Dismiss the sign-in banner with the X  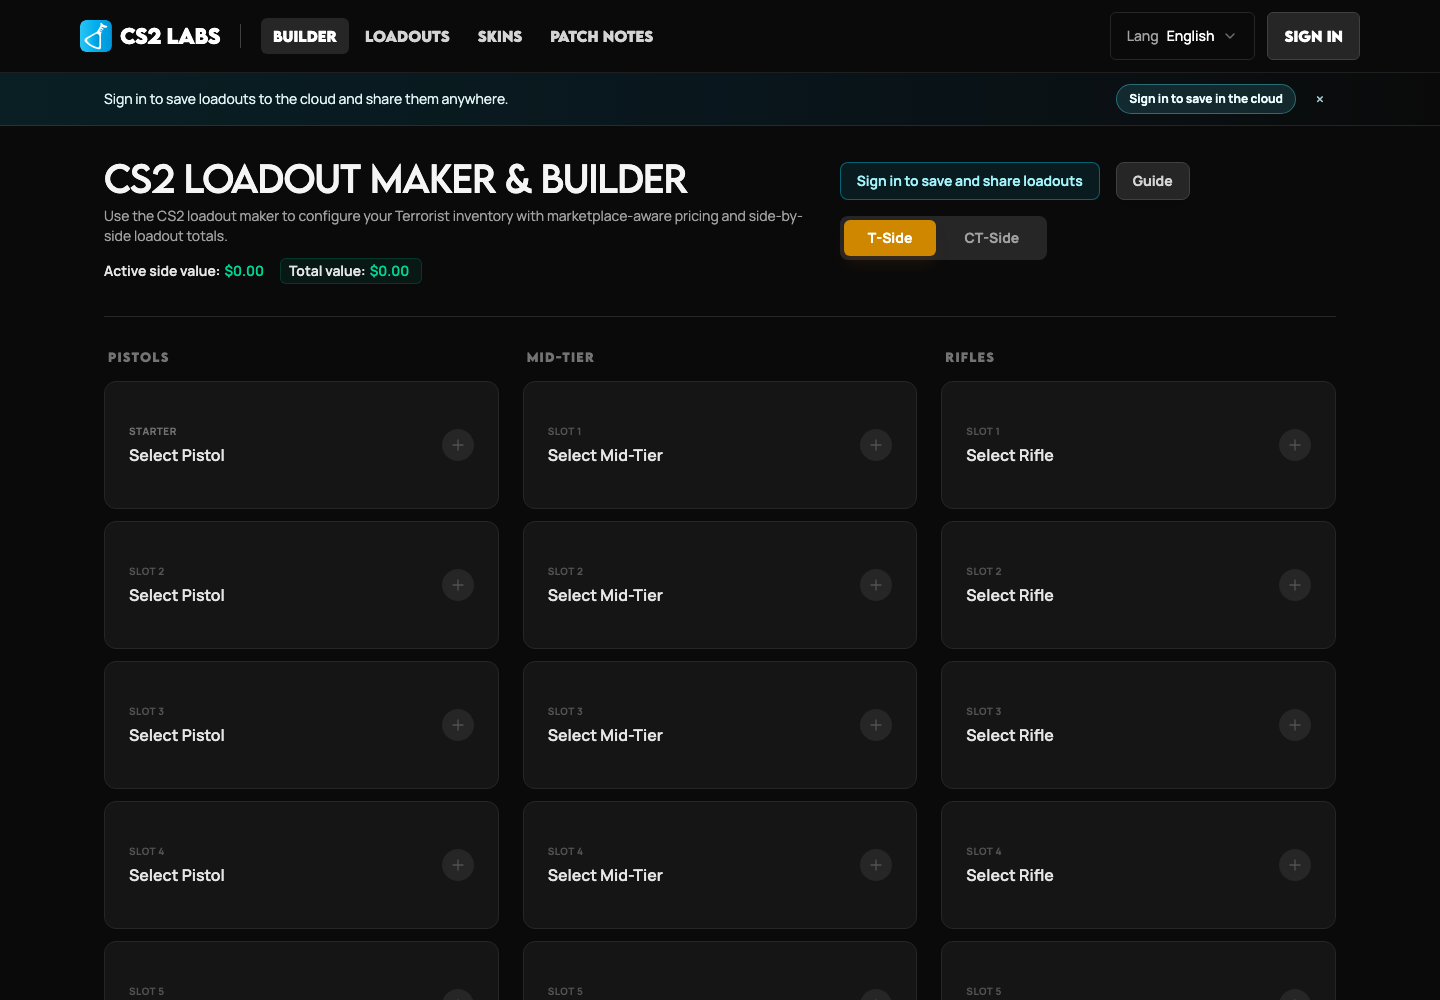1320,99
